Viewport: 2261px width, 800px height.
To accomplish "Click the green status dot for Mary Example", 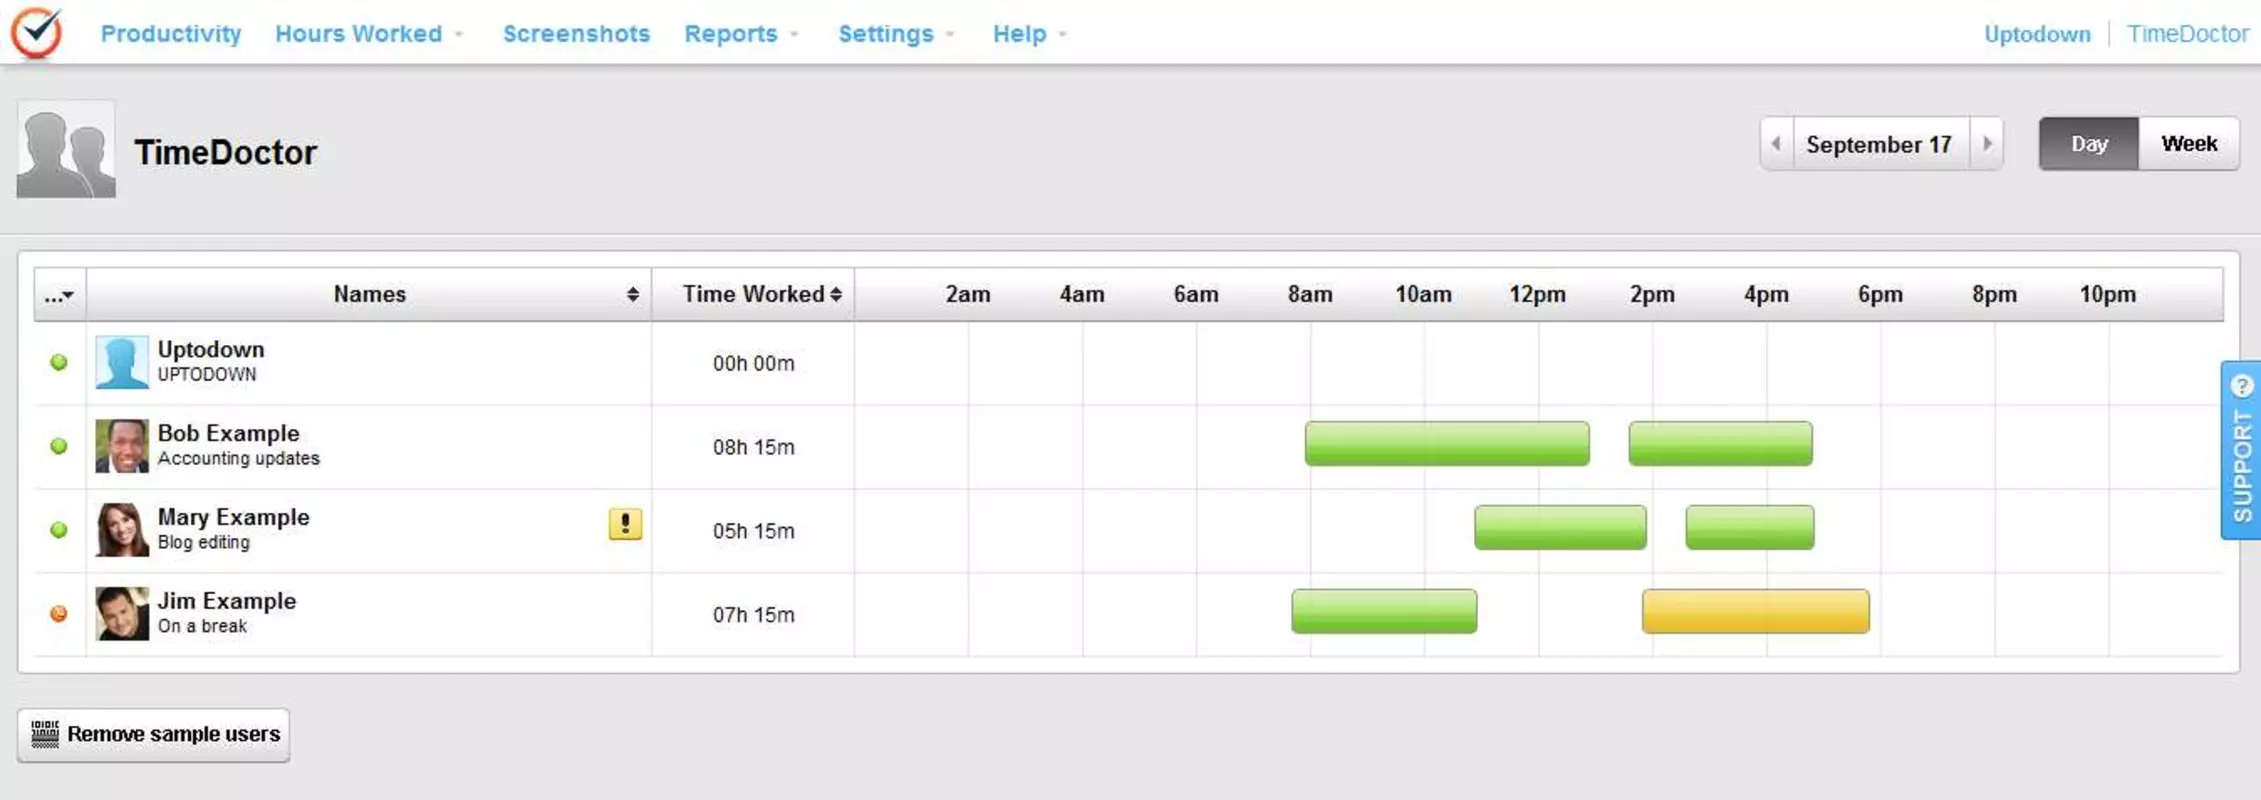I will [59, 530].
